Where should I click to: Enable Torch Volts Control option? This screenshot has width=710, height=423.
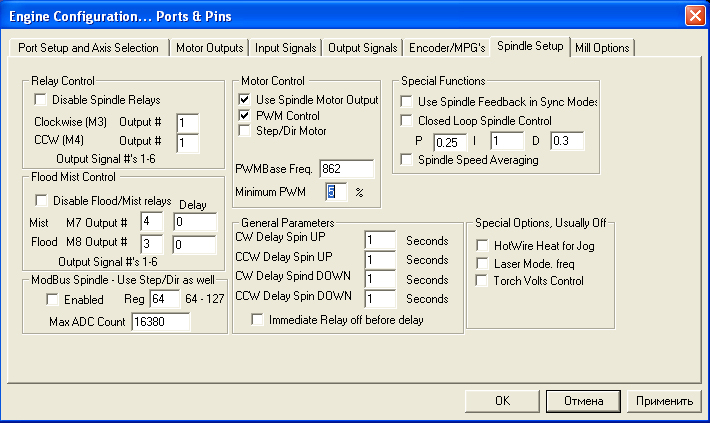(483, 280)
